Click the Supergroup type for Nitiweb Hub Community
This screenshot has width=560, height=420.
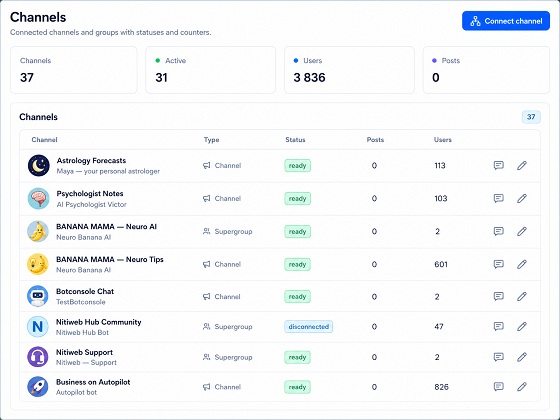click(228, 326)
